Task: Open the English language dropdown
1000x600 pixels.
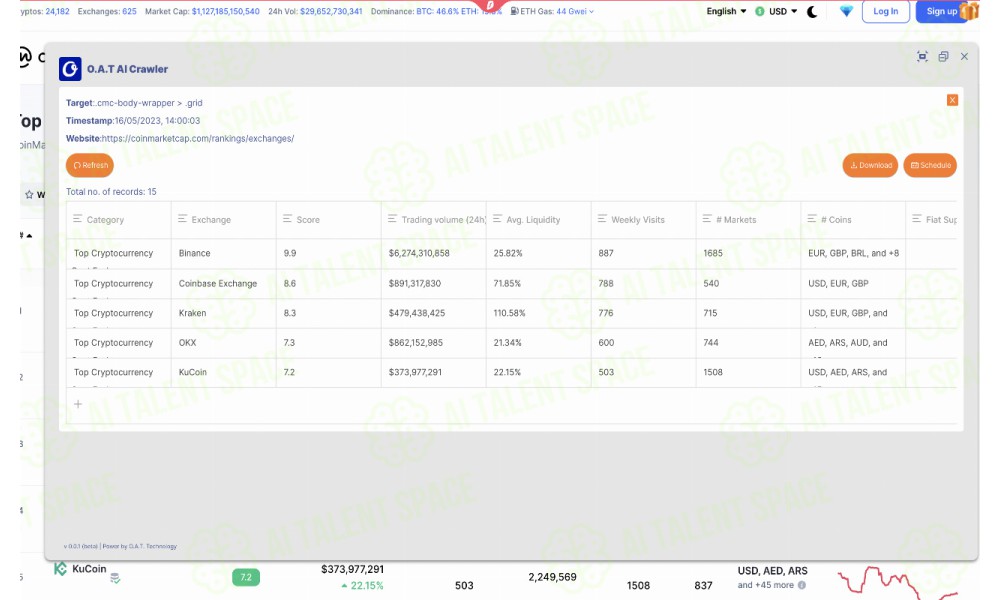Action: click(726, 11)
